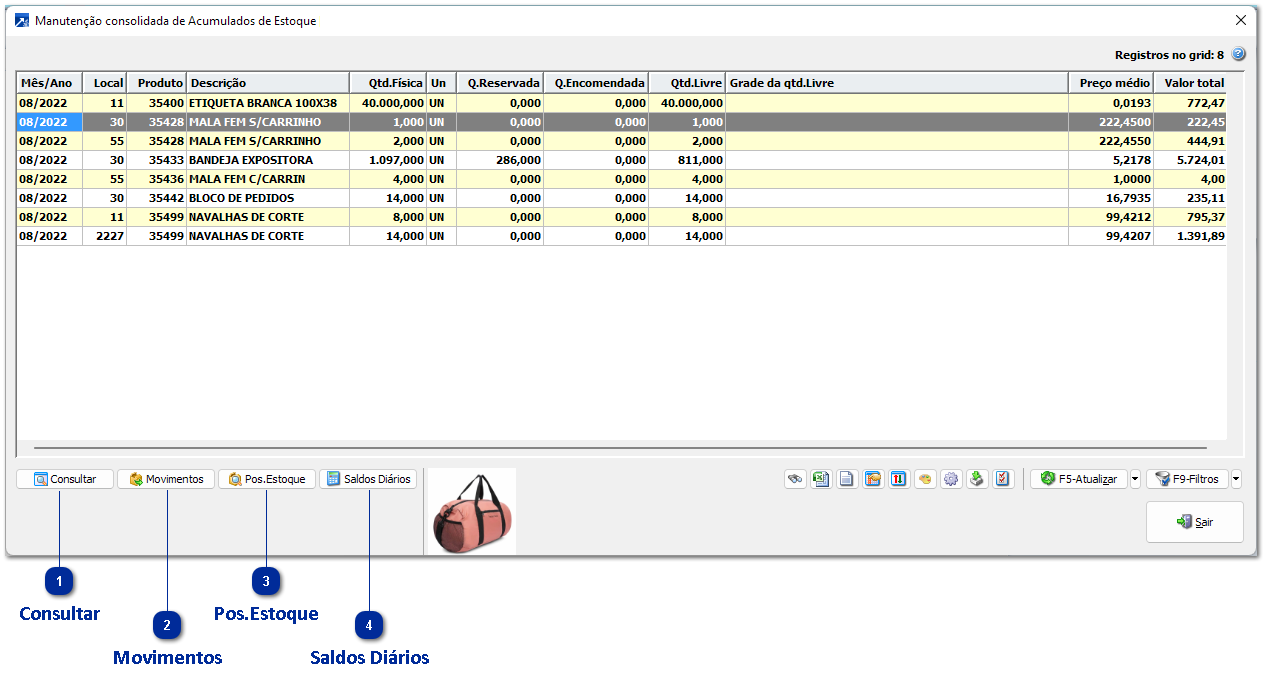The image size is (1266, 686).
Task: Click the blue help icon near Registros
Action: [1238, 55]
